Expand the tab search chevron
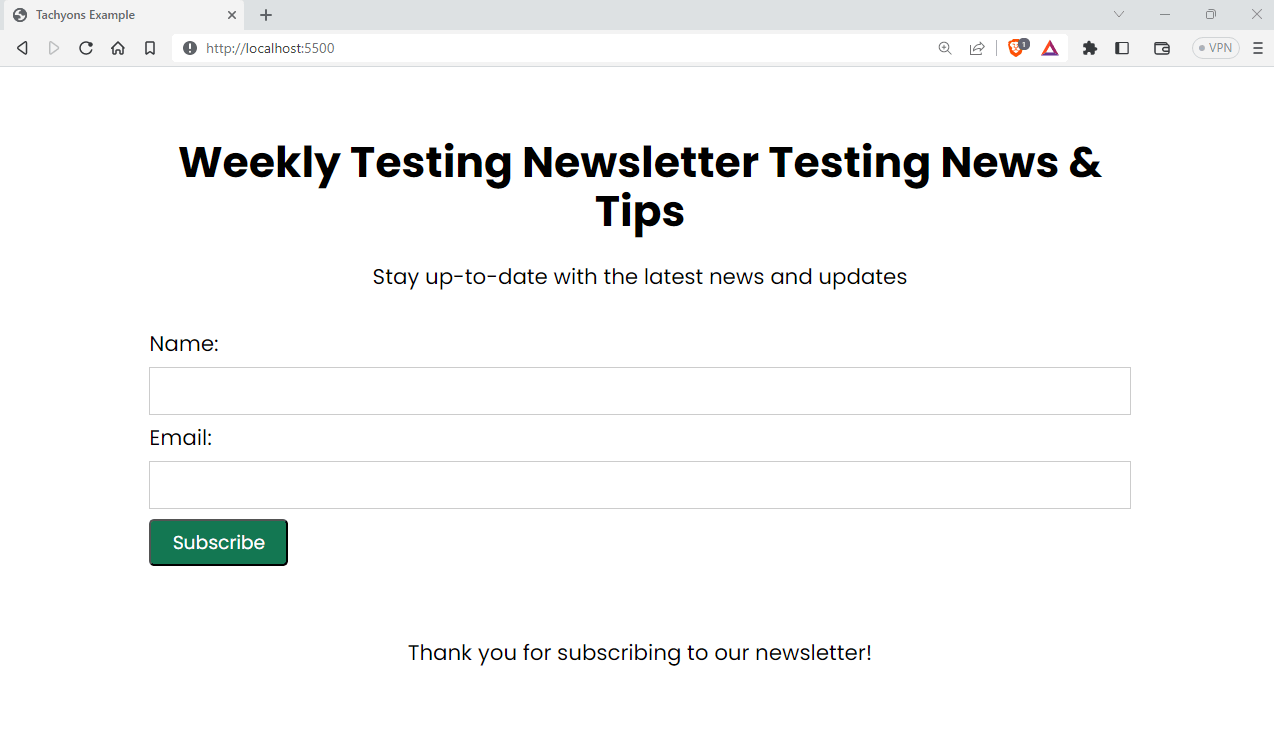This screenshot has width=1274, height=748. point(1119,14)
